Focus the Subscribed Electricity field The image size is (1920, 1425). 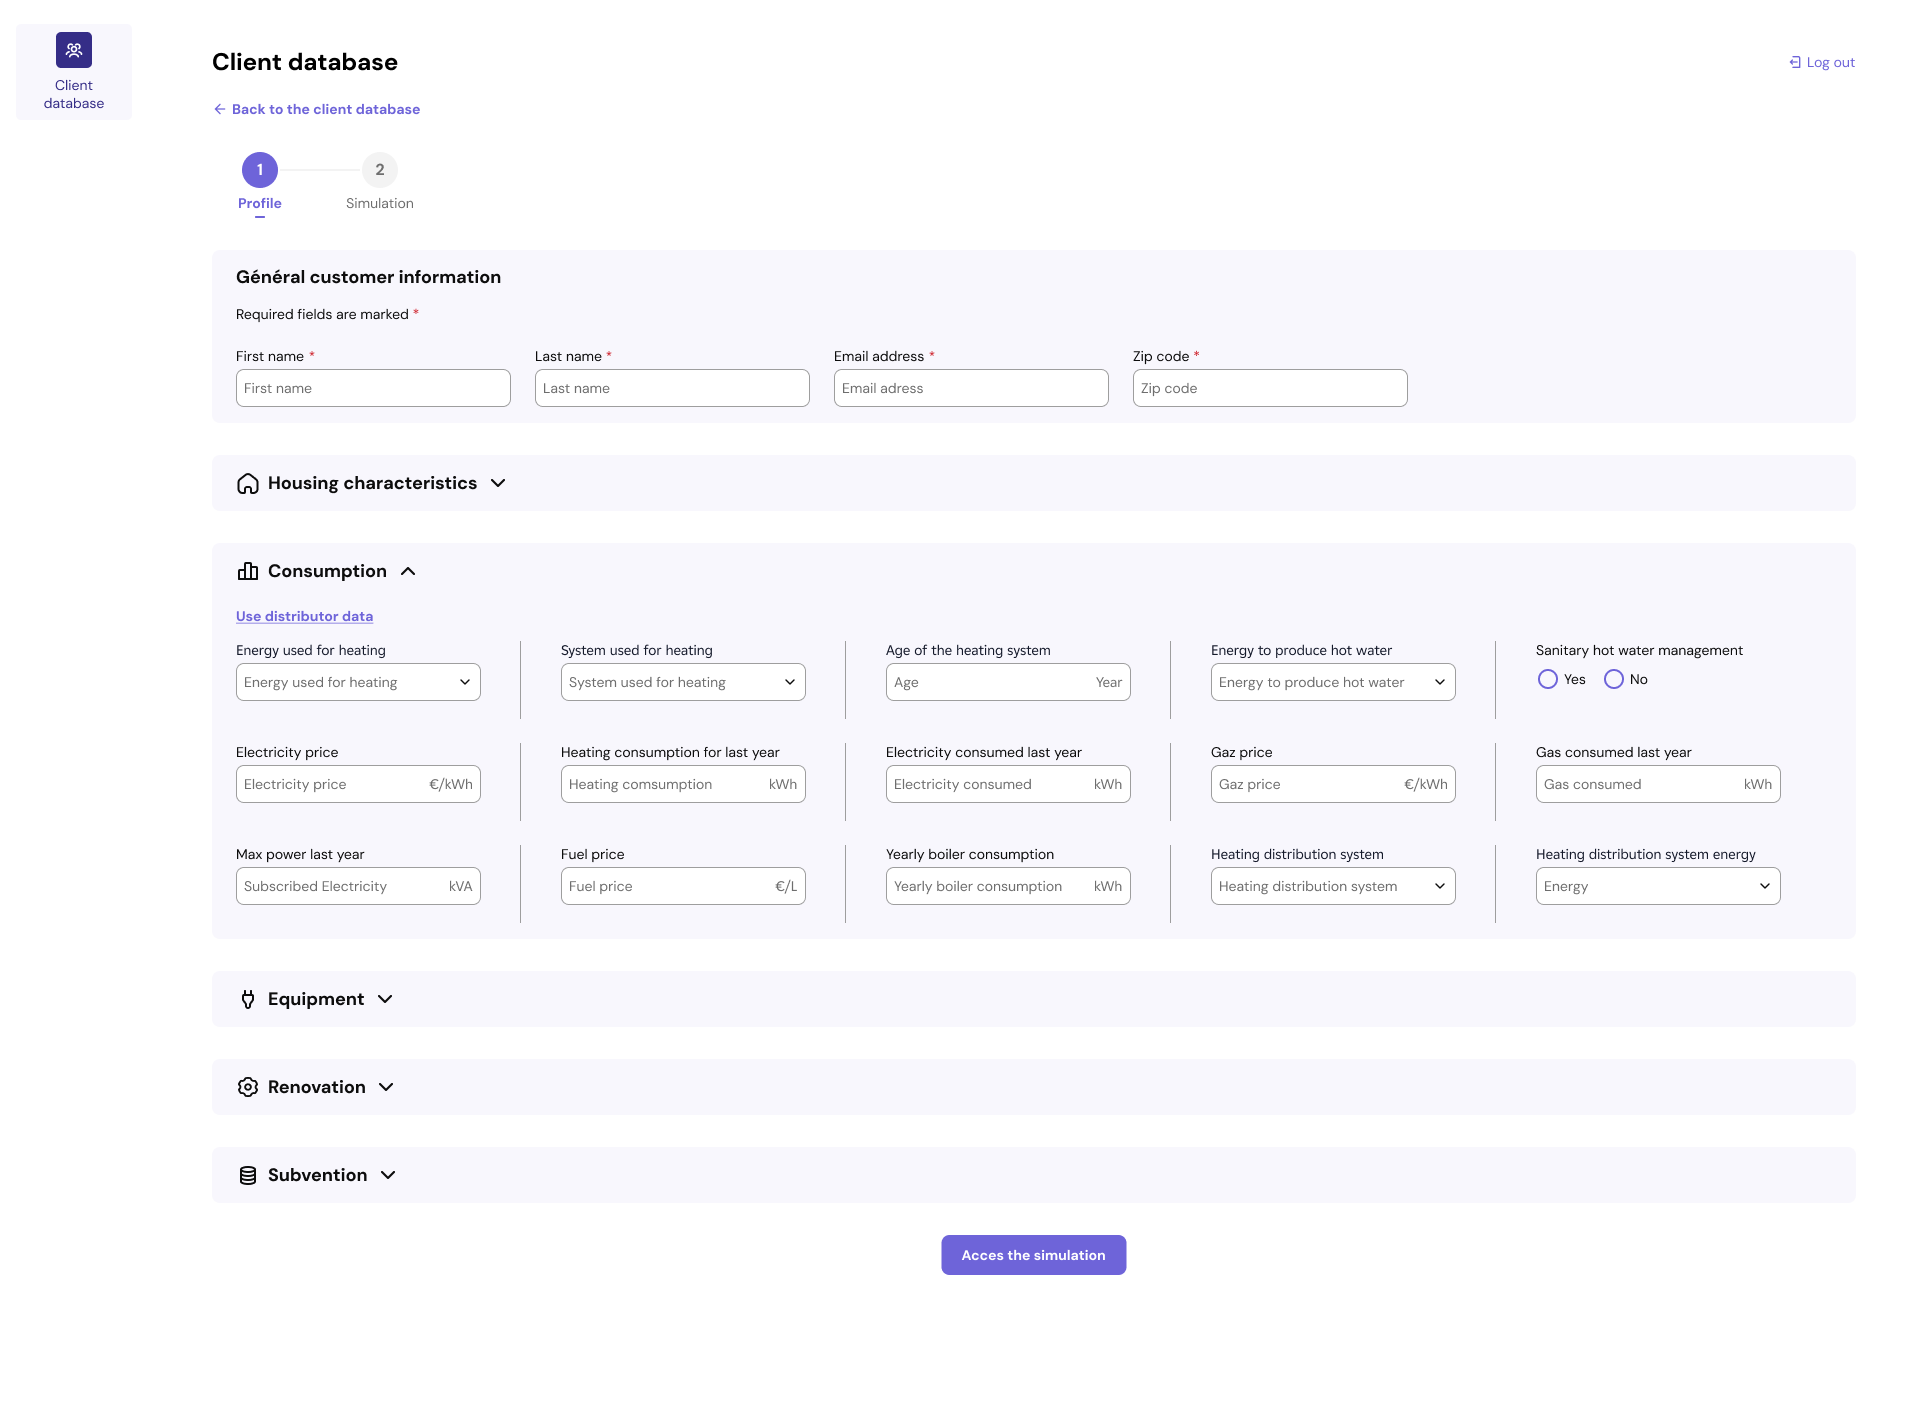click(x=358, y=886)
